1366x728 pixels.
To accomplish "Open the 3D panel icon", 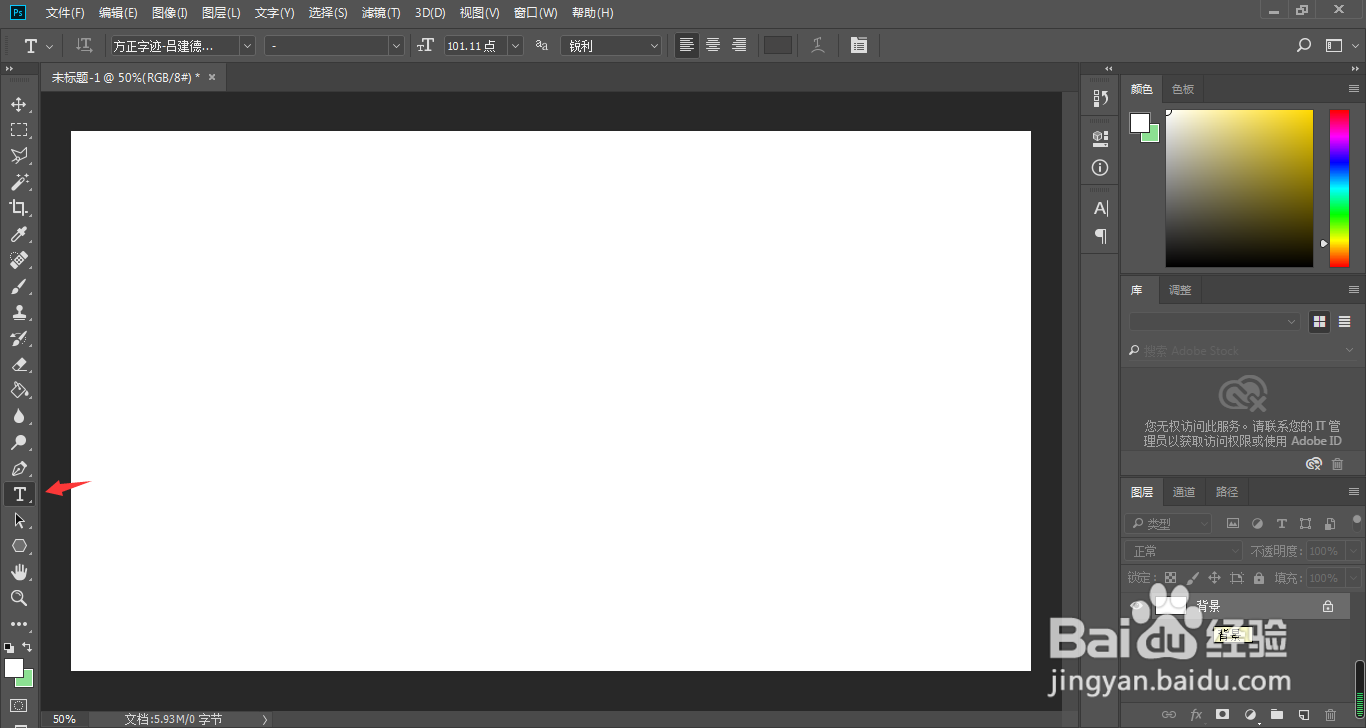I will point(1101,137).
